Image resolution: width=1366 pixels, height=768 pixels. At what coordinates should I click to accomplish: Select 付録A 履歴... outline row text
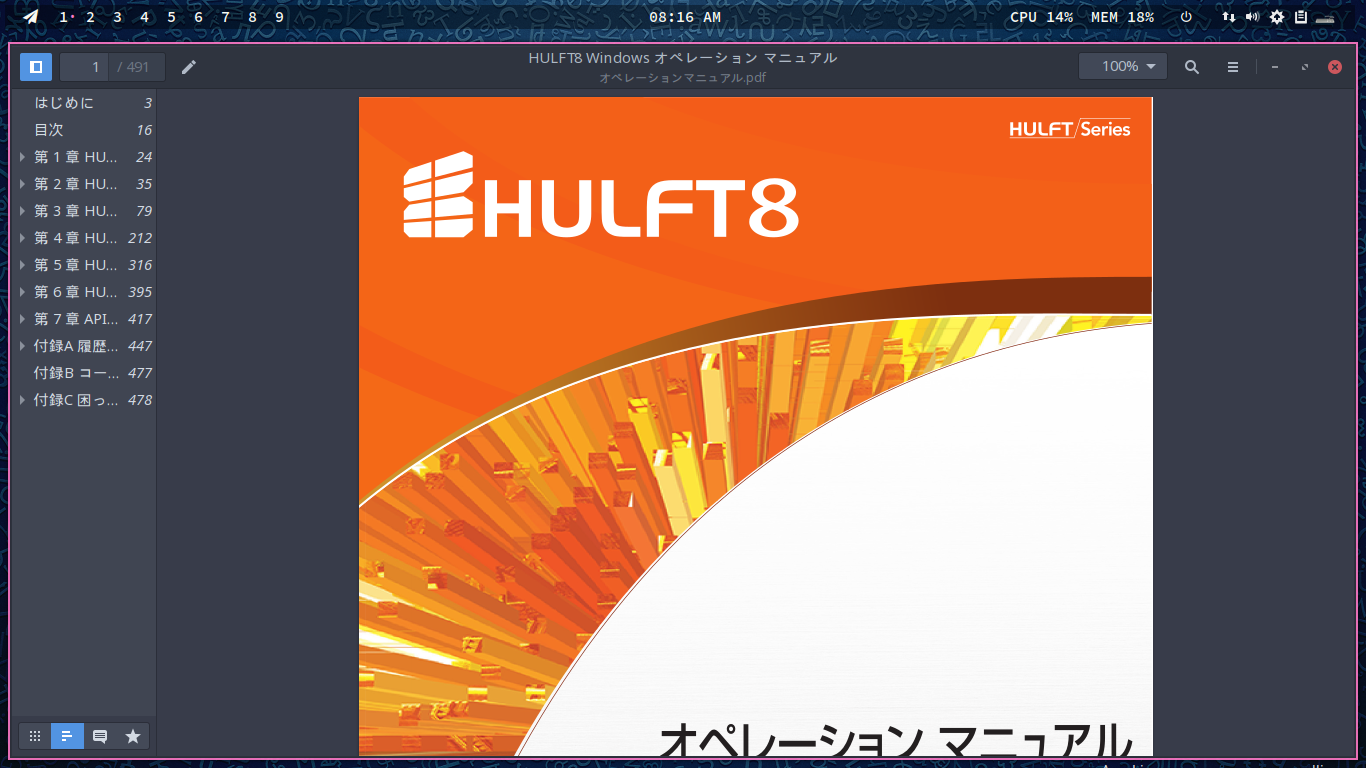point(76,346)
